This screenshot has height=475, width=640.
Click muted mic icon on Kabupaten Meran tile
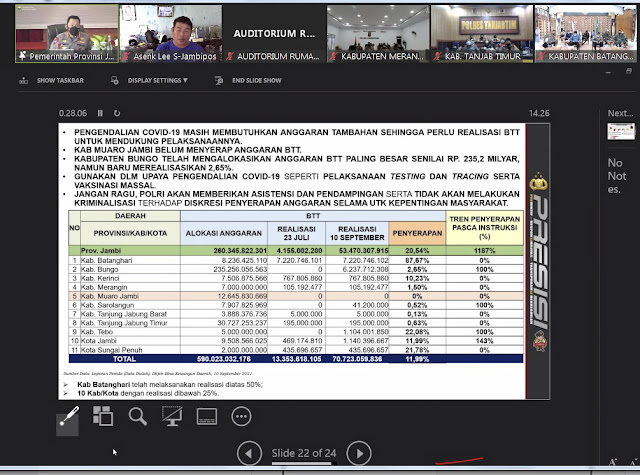[x=333, y=56]
